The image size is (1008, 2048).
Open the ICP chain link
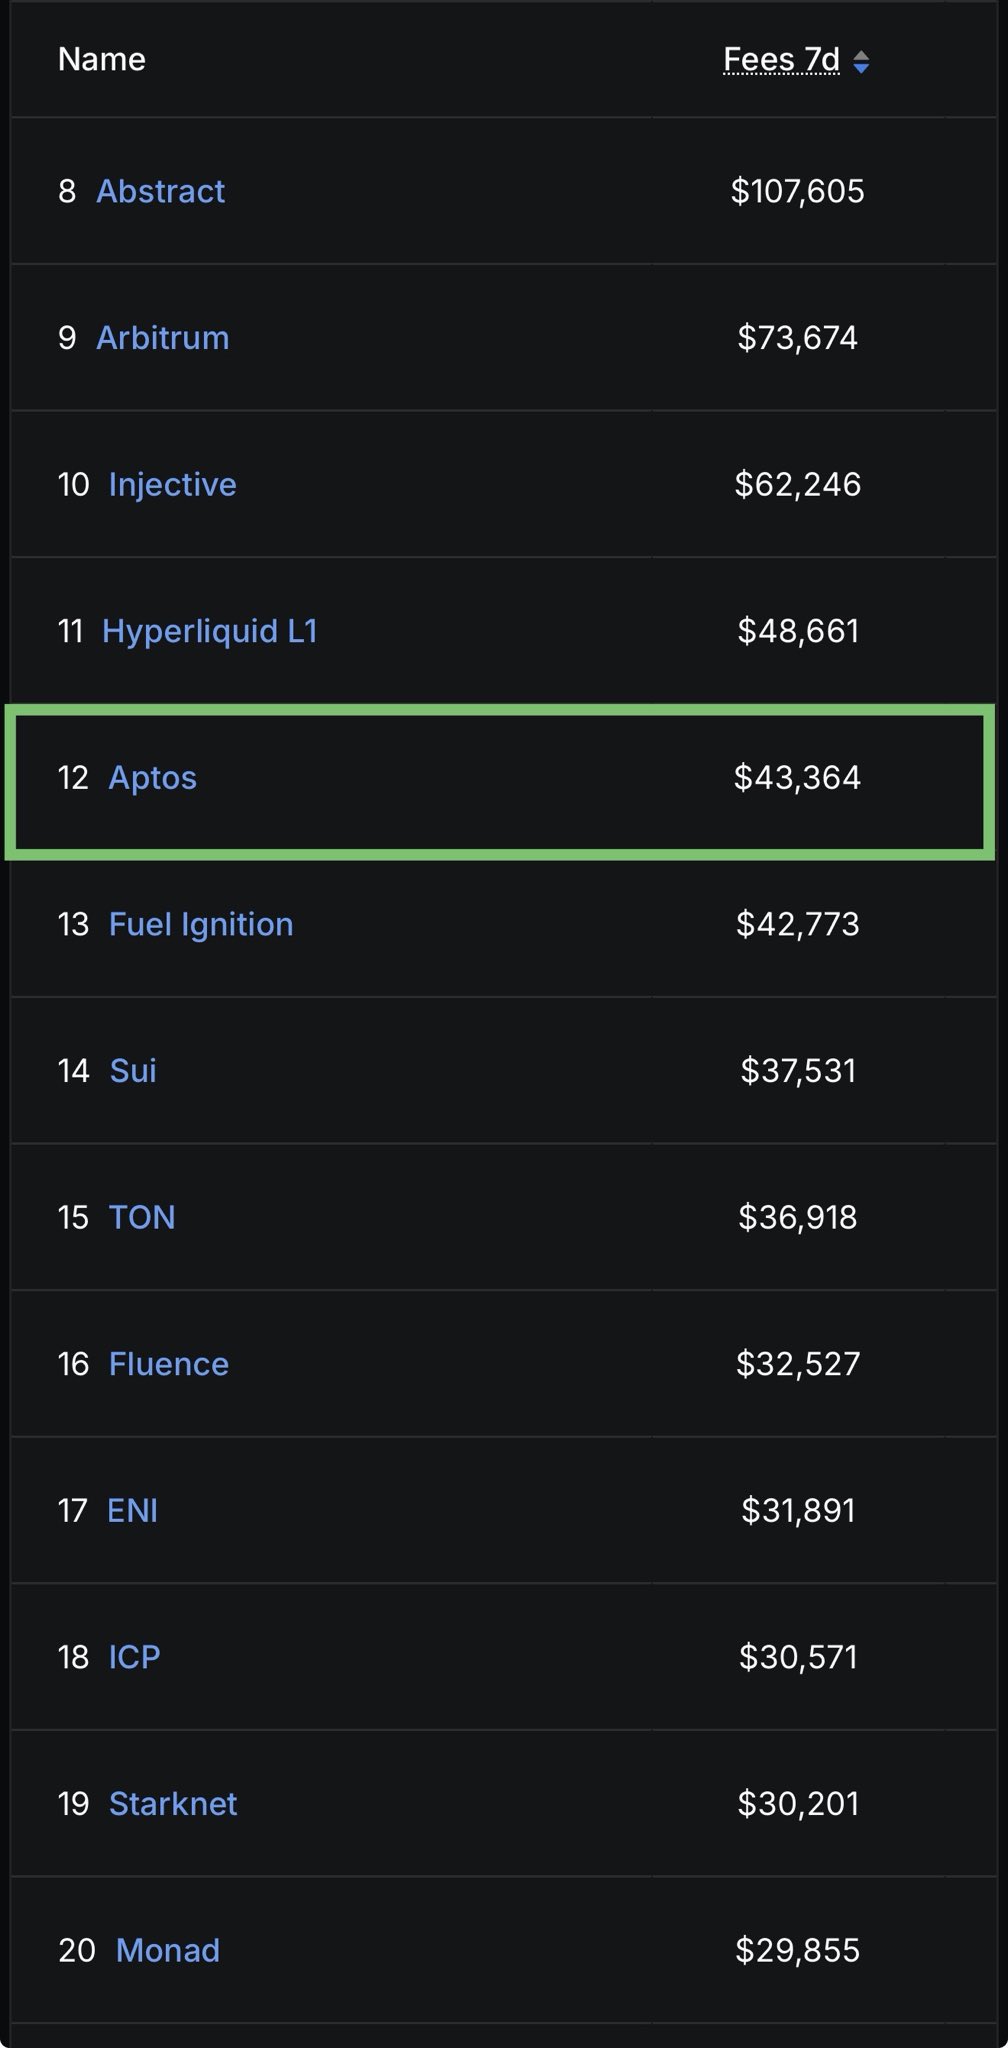(x=134, y=1657)
